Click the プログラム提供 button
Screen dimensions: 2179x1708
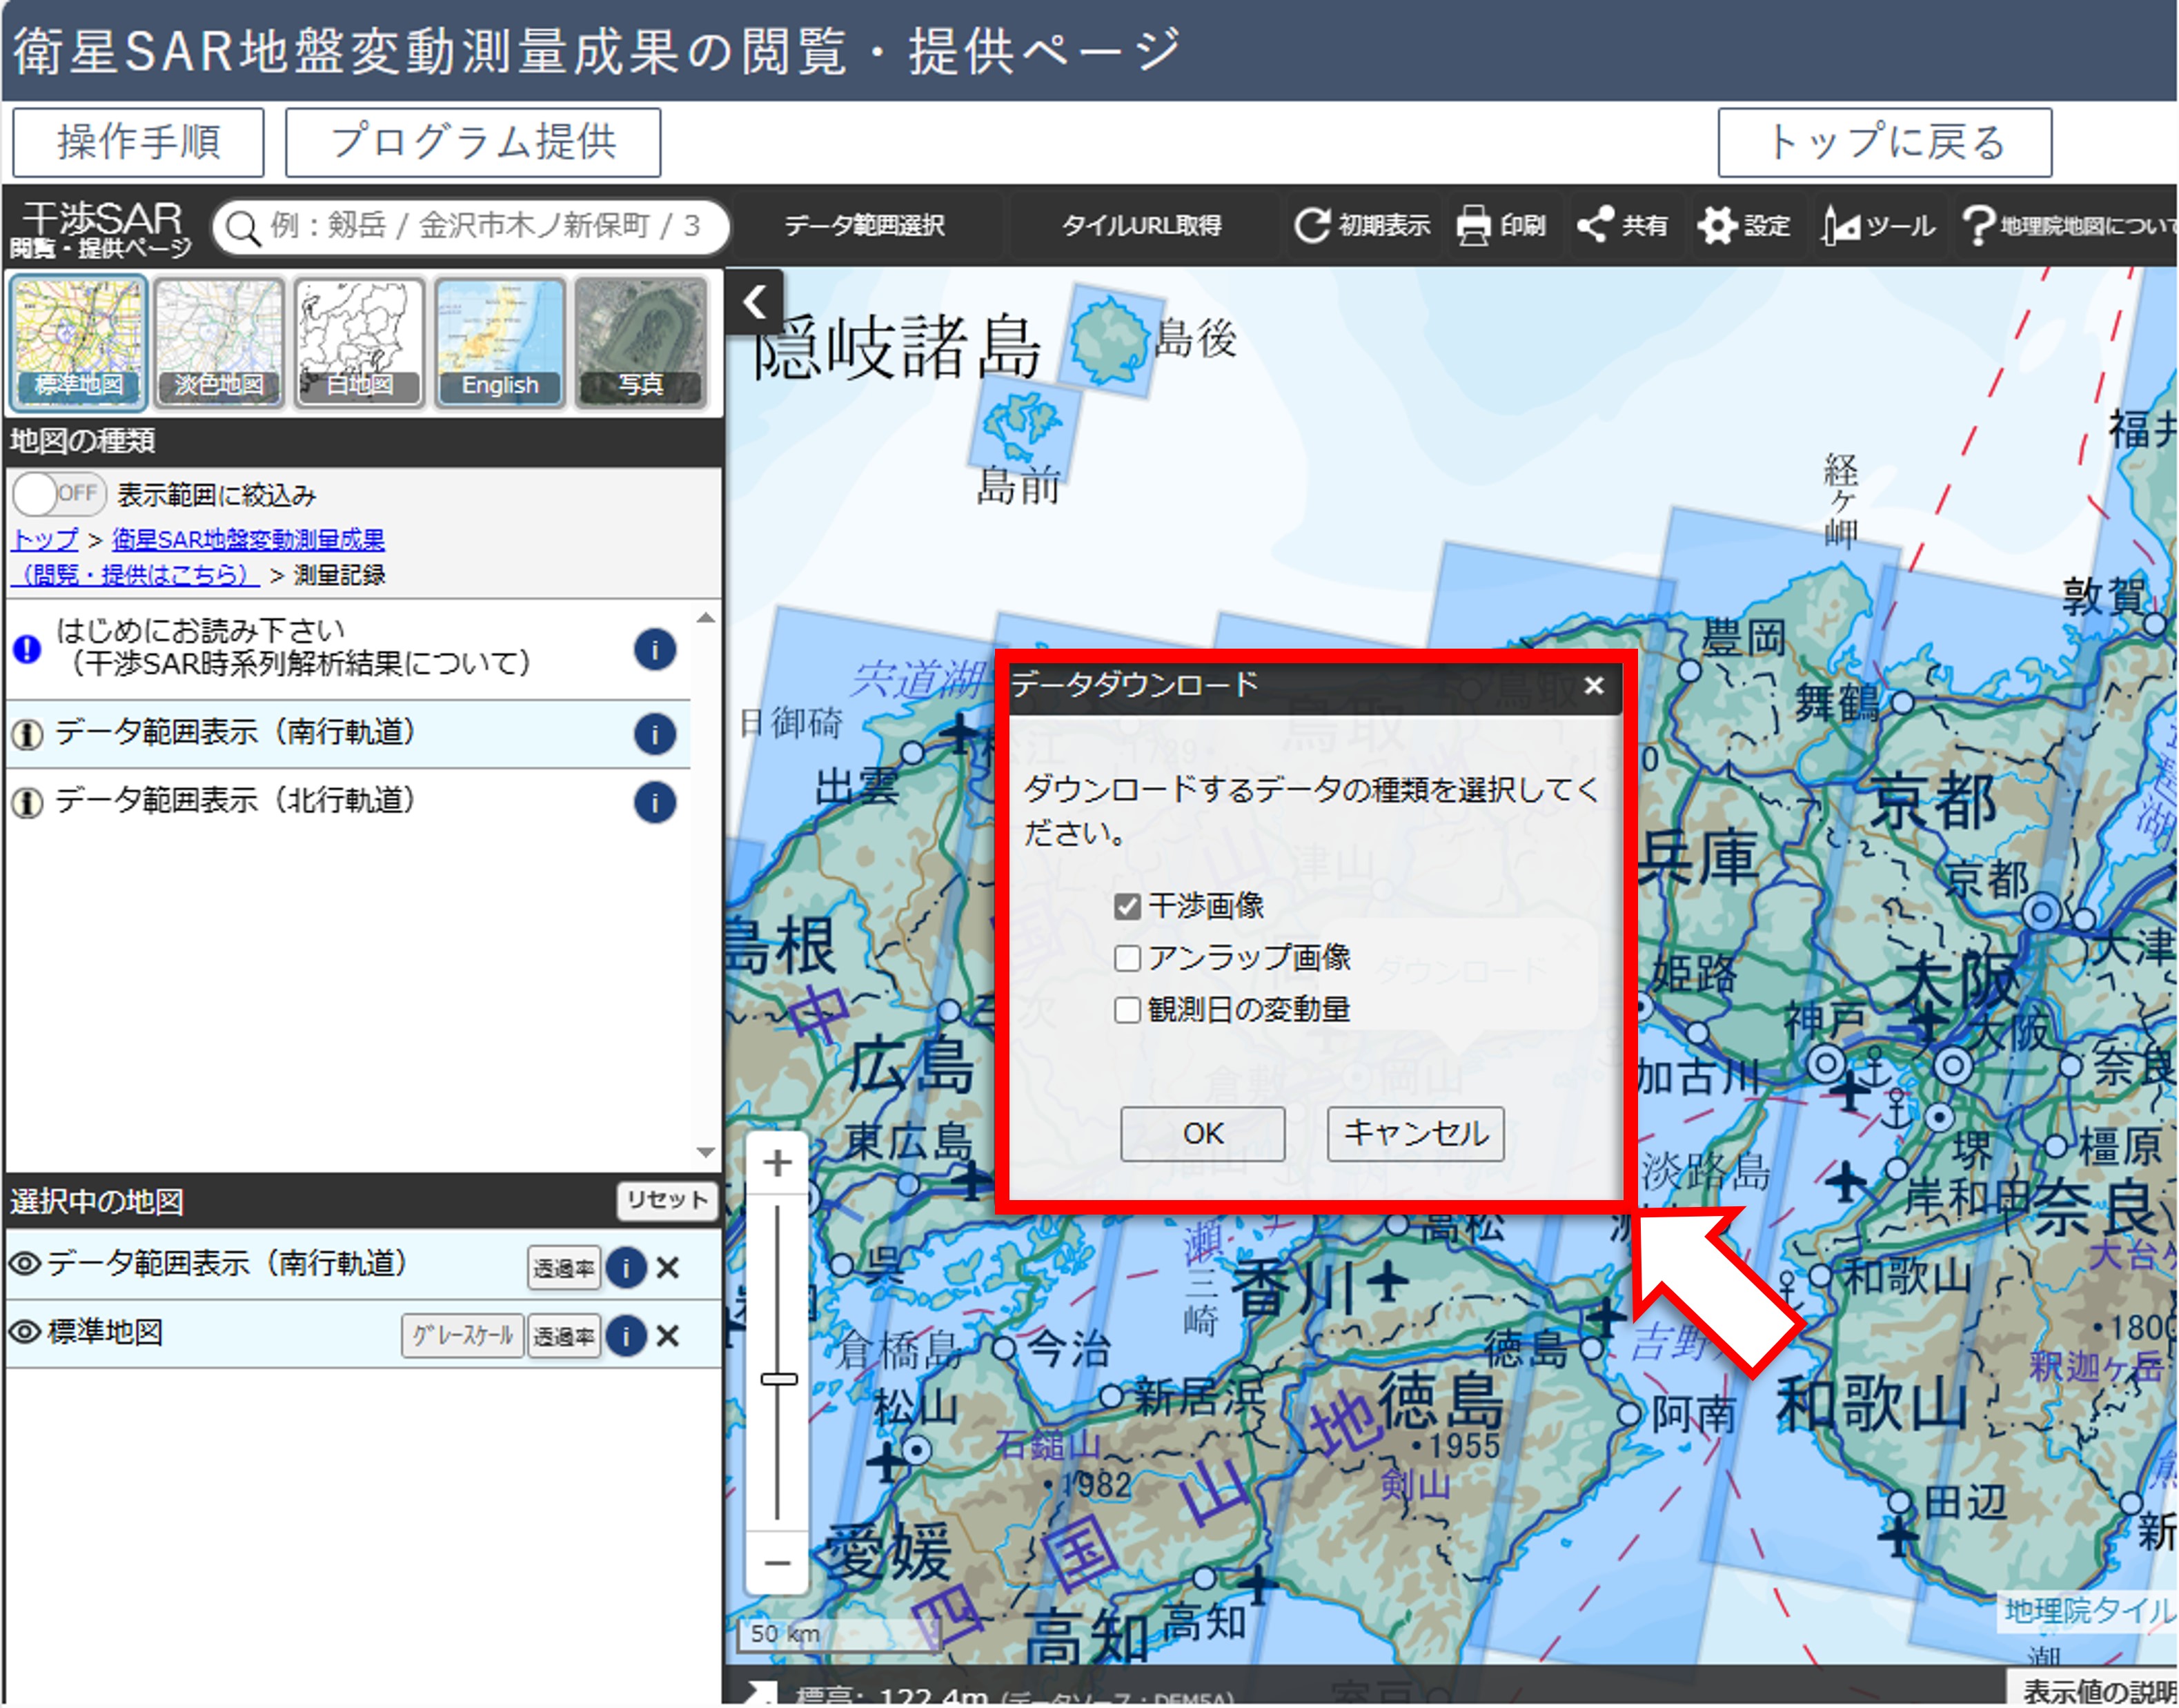point(473,142)
